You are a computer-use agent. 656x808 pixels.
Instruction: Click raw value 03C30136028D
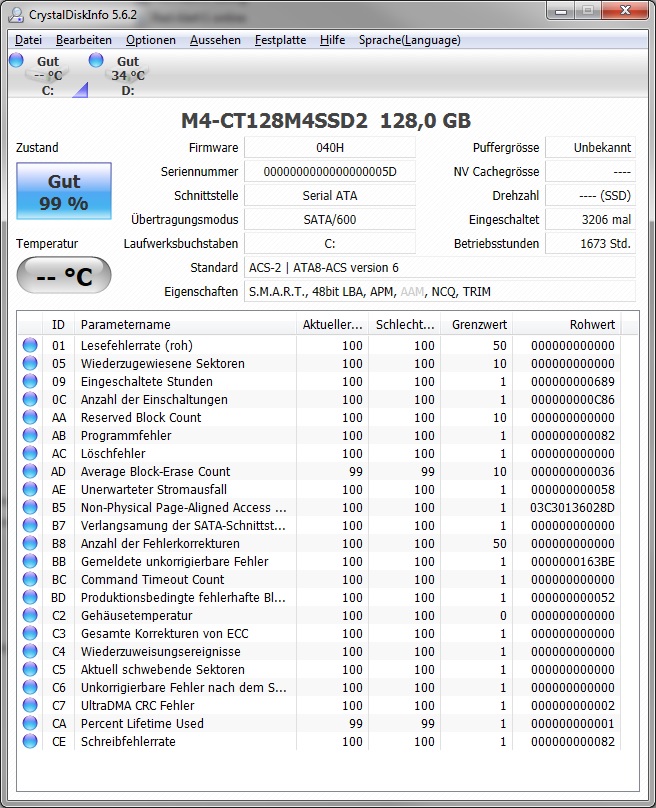coord(573,508)
